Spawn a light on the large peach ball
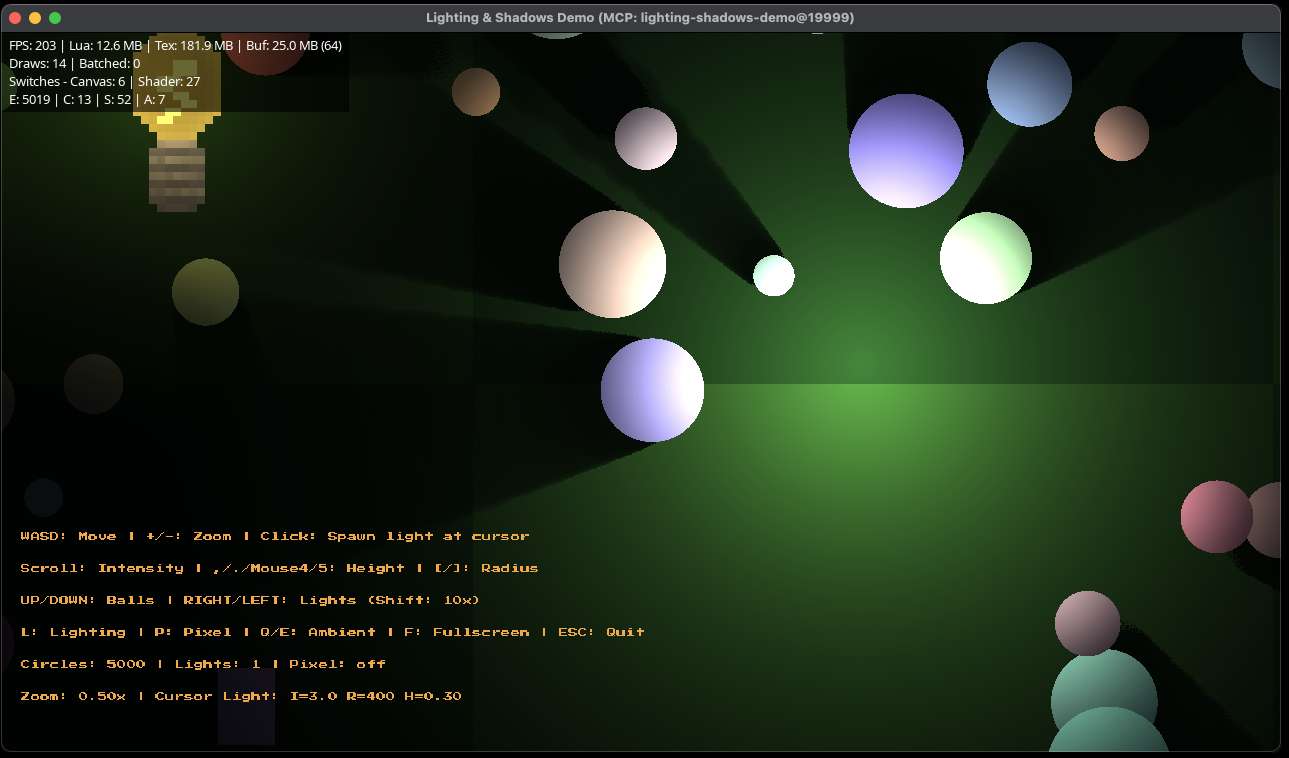Image resolution: width=1289 pixels, height=758 pixels. 612,264
